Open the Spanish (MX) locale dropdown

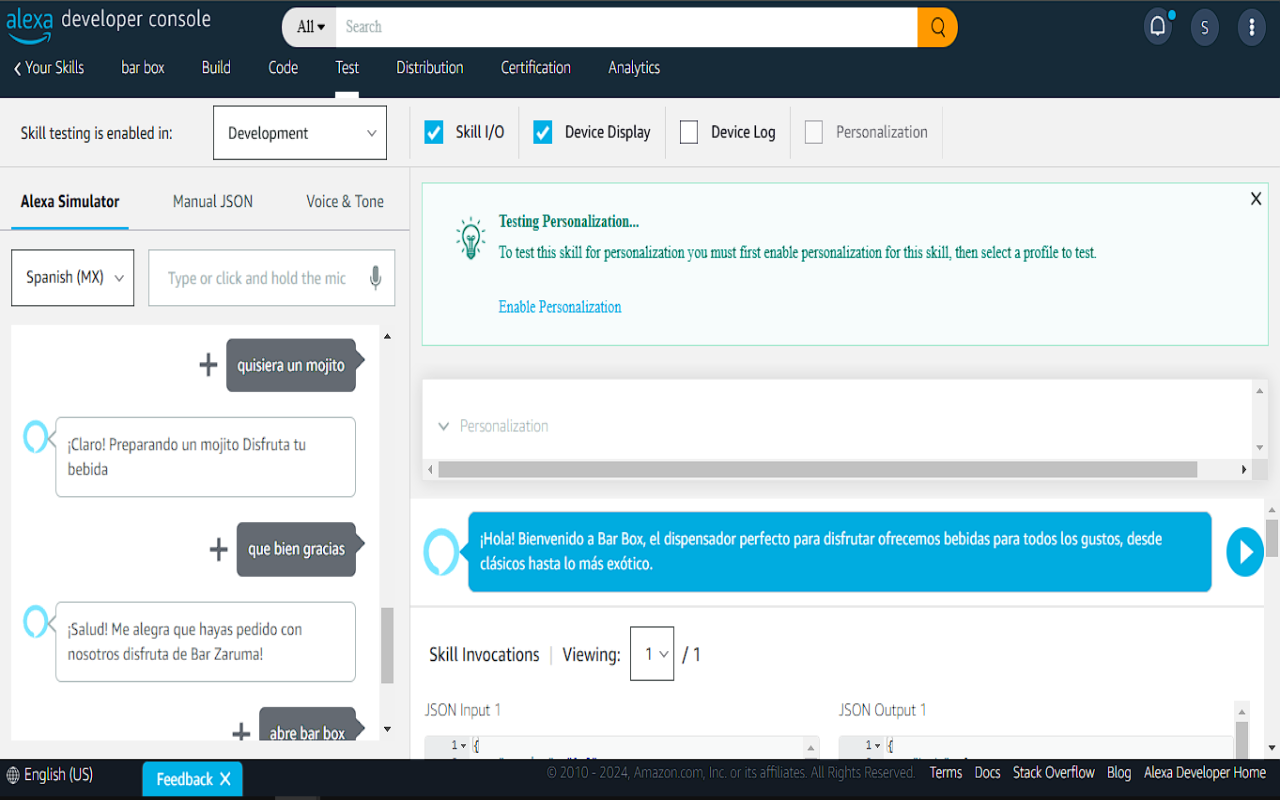pyautogui.click(x=73, y=278)
